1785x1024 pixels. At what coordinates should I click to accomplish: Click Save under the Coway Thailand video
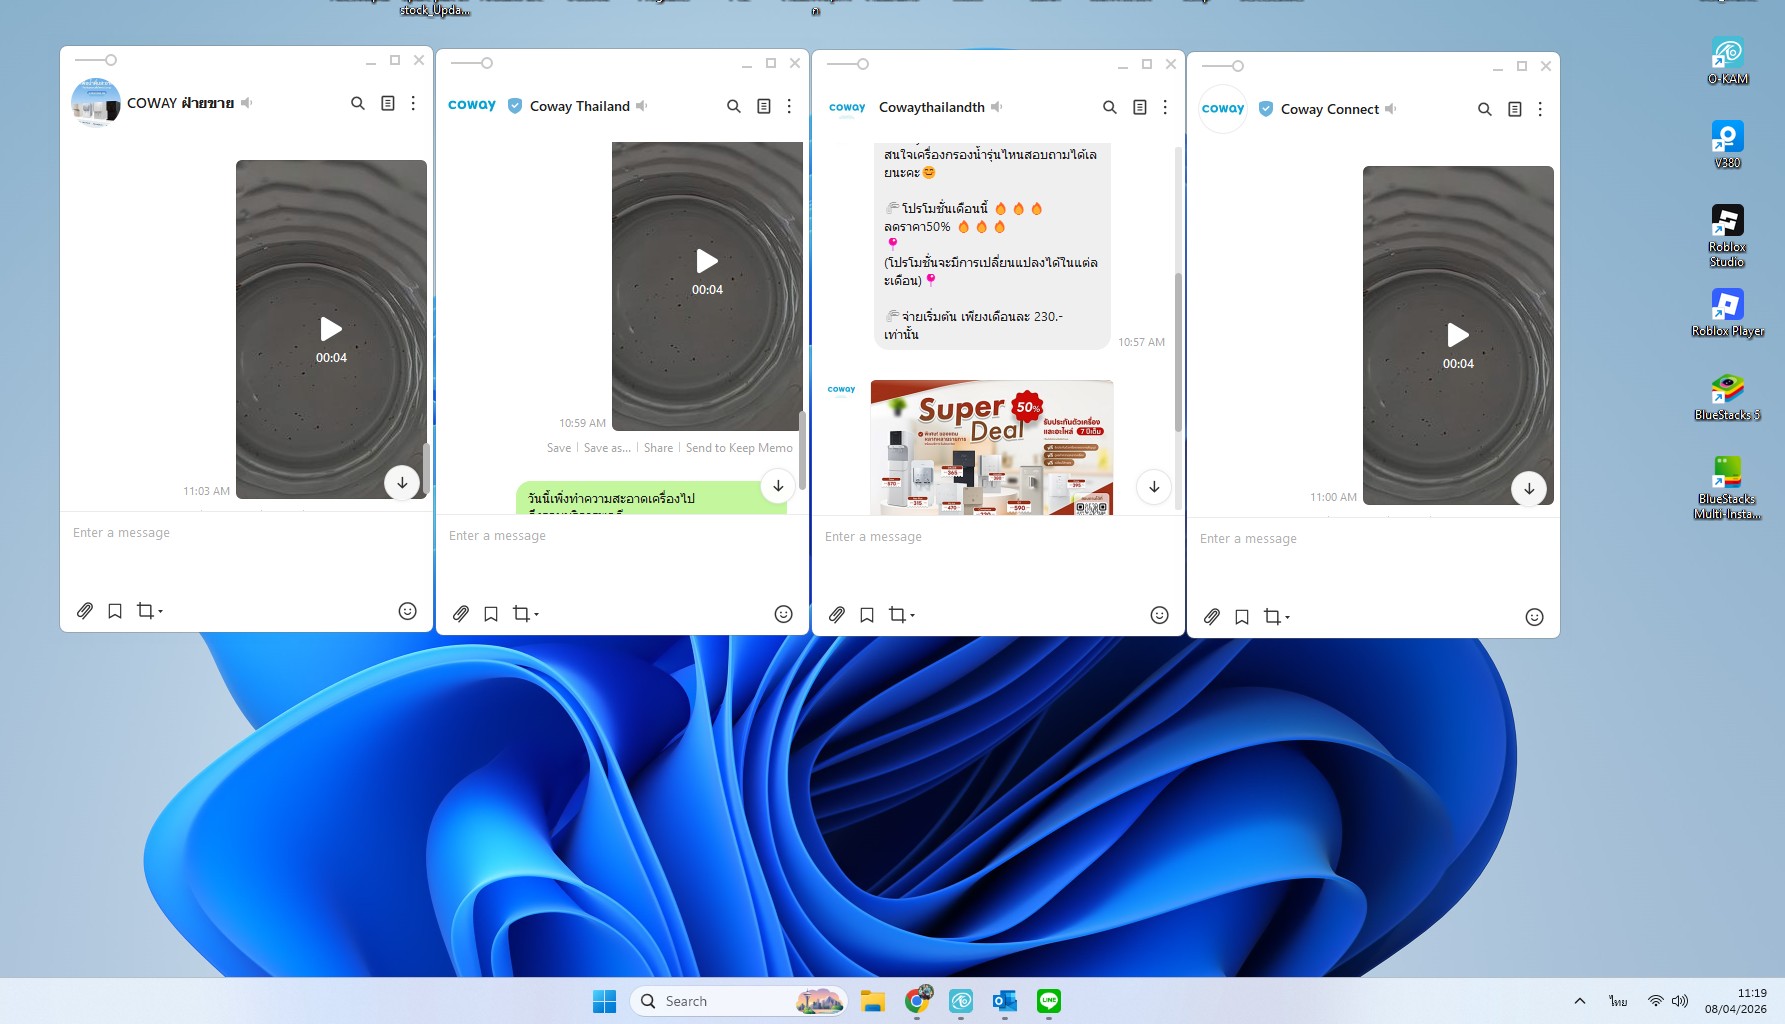pos(559,448)
